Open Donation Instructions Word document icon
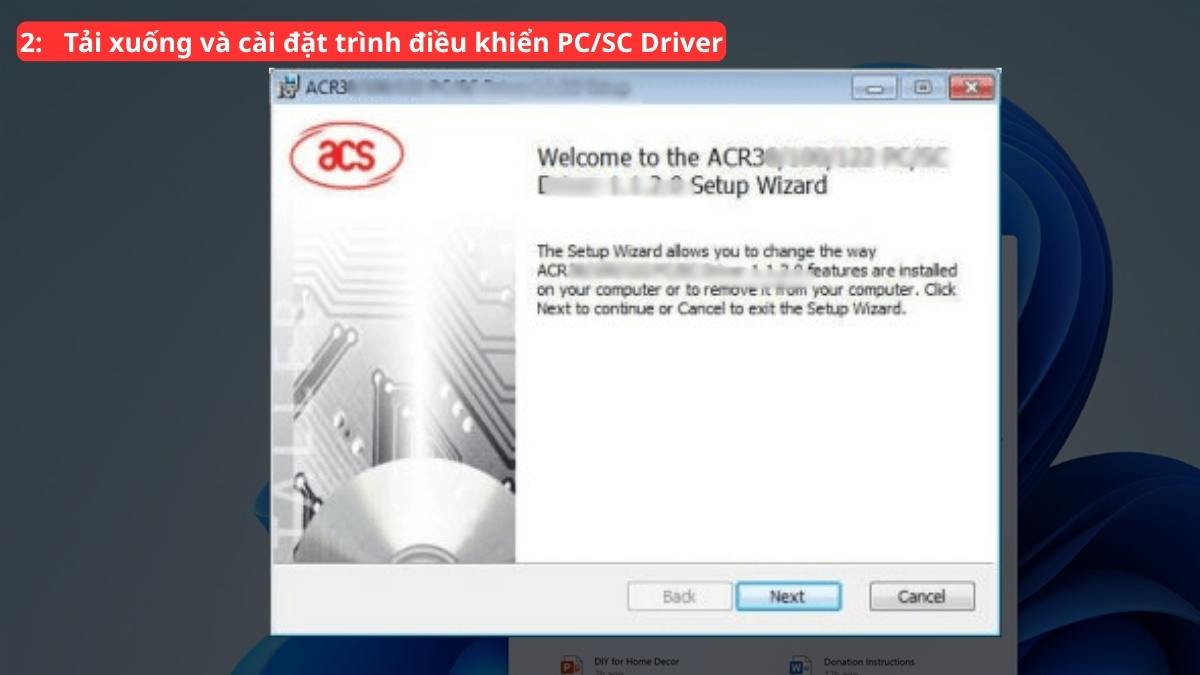1200x675 pixels. click(x=800, y=665)
